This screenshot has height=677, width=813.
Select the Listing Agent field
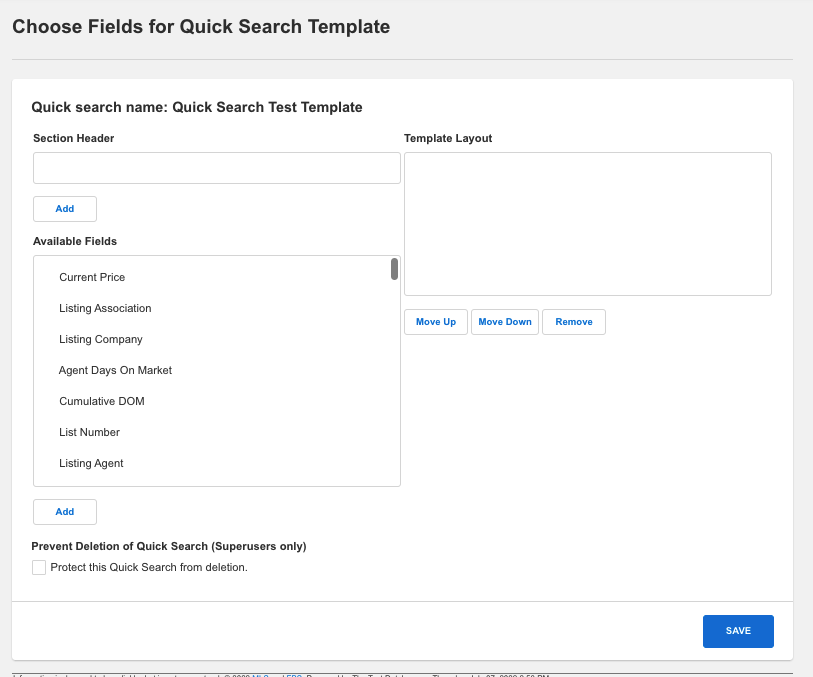point(90,463)
